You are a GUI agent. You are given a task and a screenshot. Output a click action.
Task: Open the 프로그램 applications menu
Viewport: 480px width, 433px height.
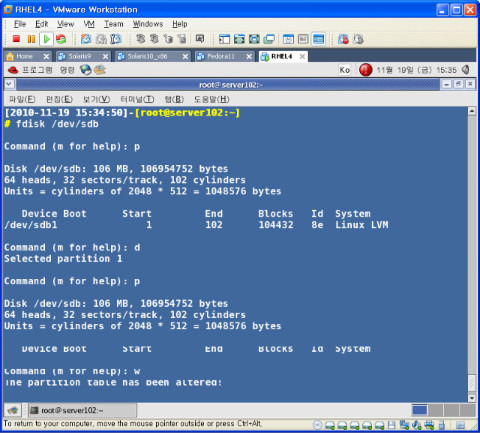coord(37,70)
